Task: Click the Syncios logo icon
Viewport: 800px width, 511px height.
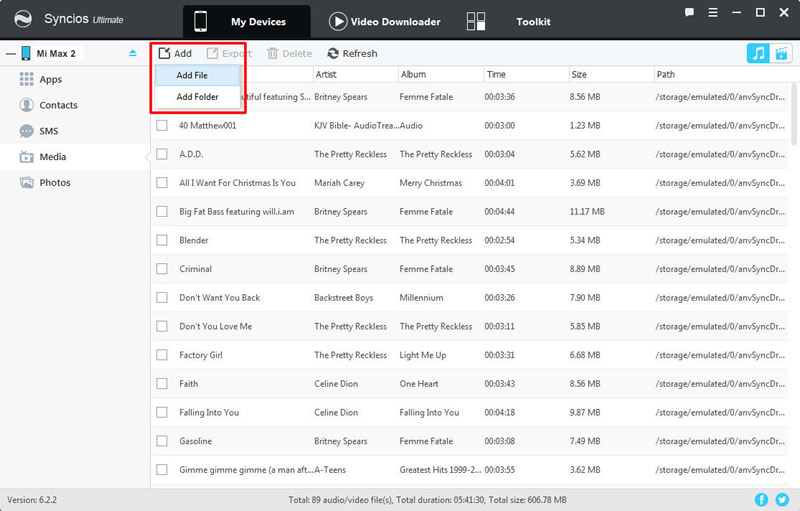Action: [x=23, y=19]
